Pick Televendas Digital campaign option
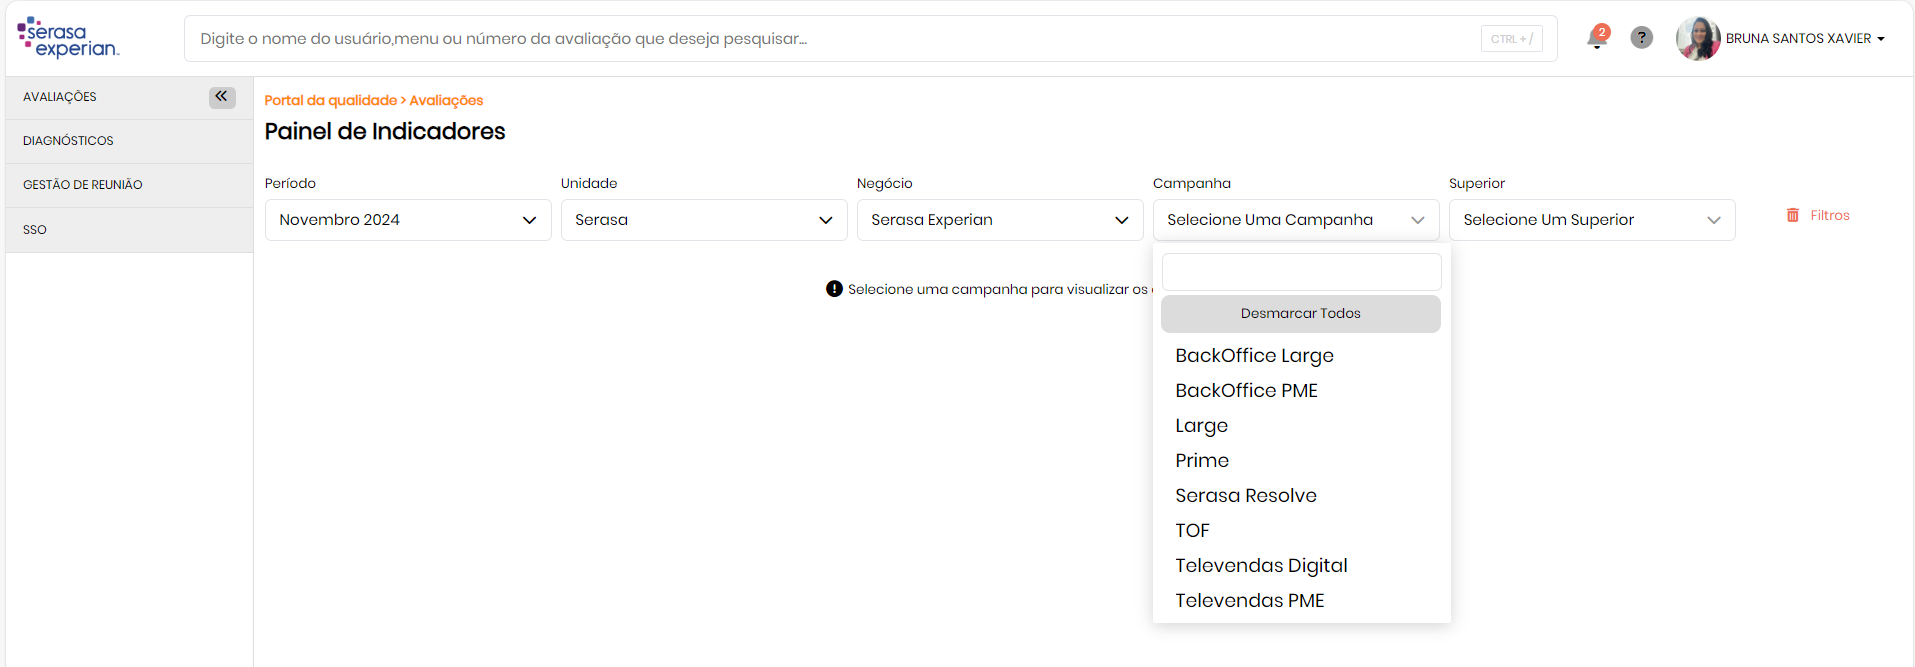The height and width of the screenshot is (667, 1915). (x=1261, y=566)
